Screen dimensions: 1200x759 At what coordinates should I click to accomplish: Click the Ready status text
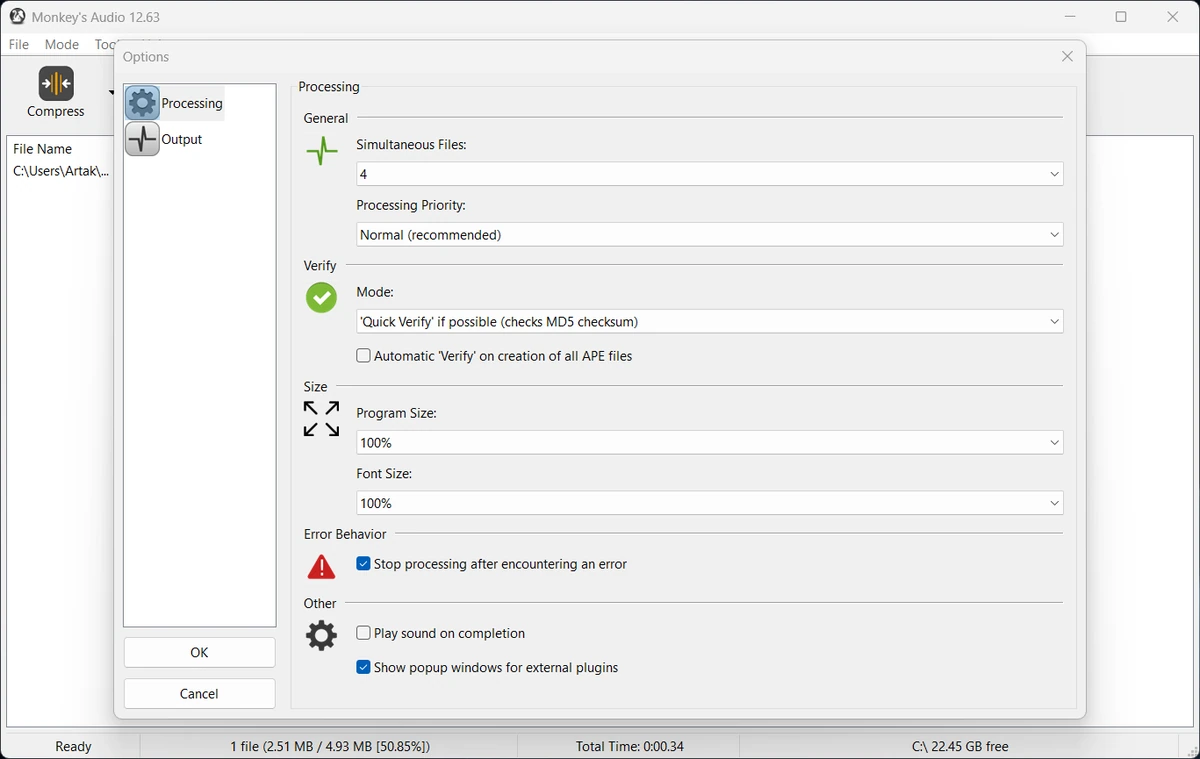73,746
